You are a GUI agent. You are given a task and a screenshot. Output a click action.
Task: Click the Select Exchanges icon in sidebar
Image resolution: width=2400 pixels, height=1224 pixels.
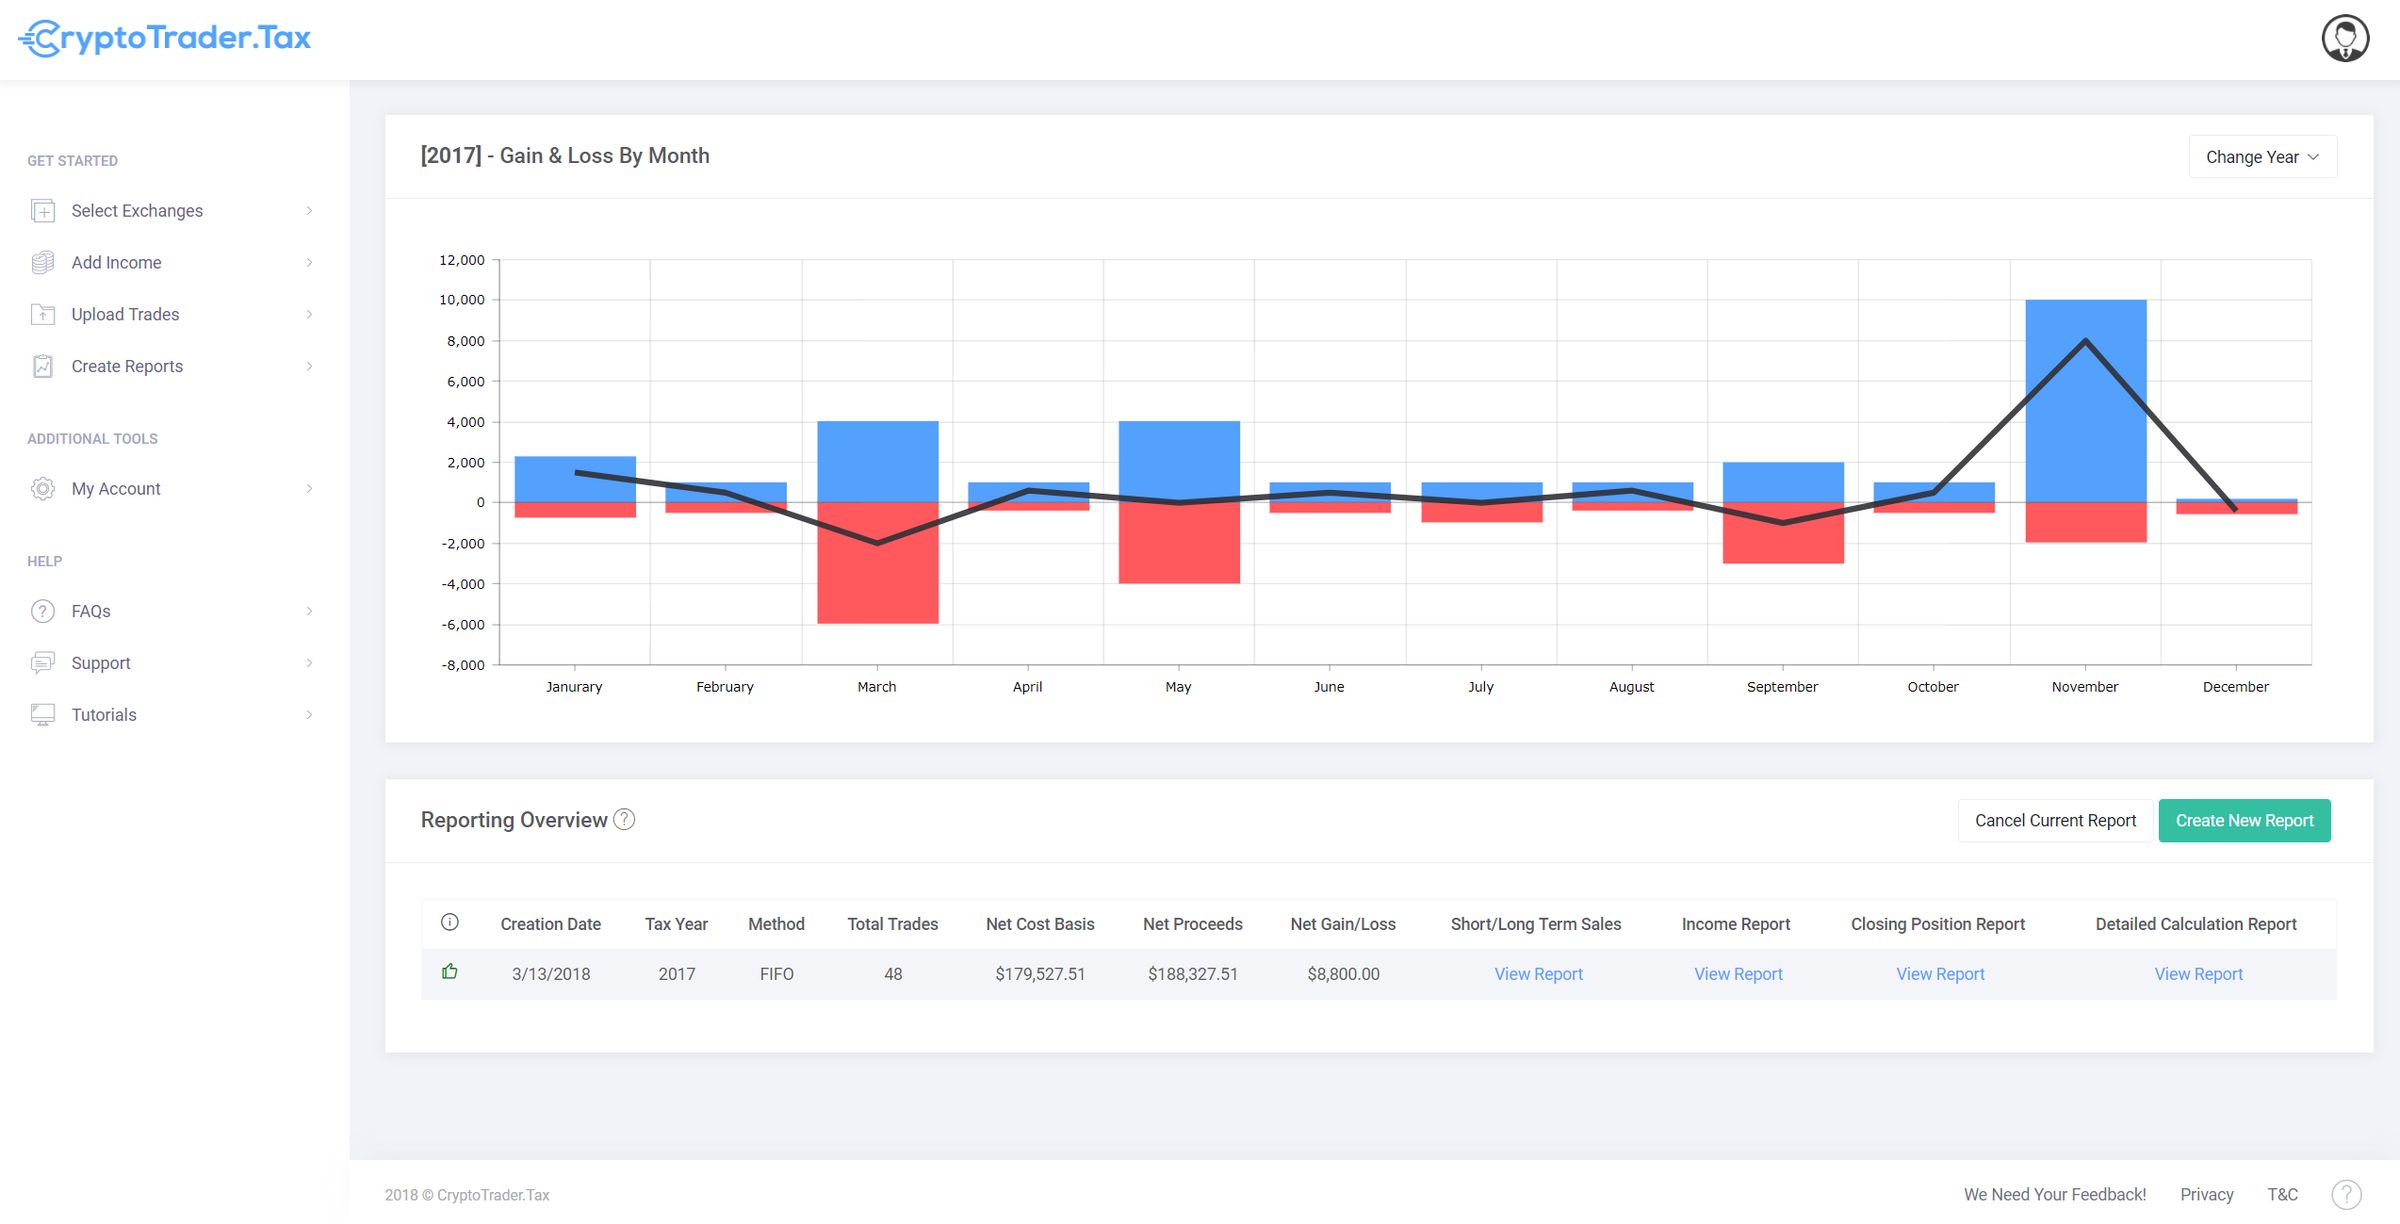point(43,210)
